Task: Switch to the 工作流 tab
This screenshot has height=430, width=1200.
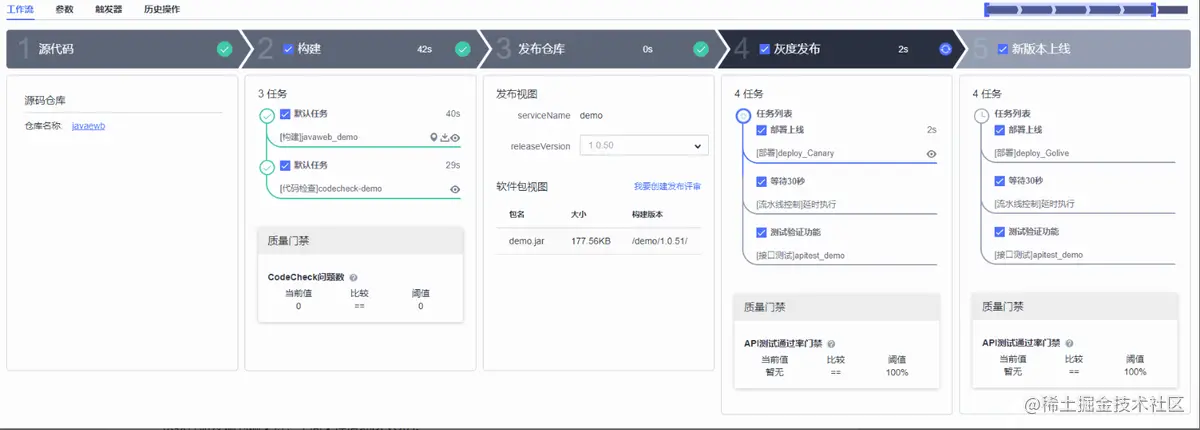Action: point(20,8)
